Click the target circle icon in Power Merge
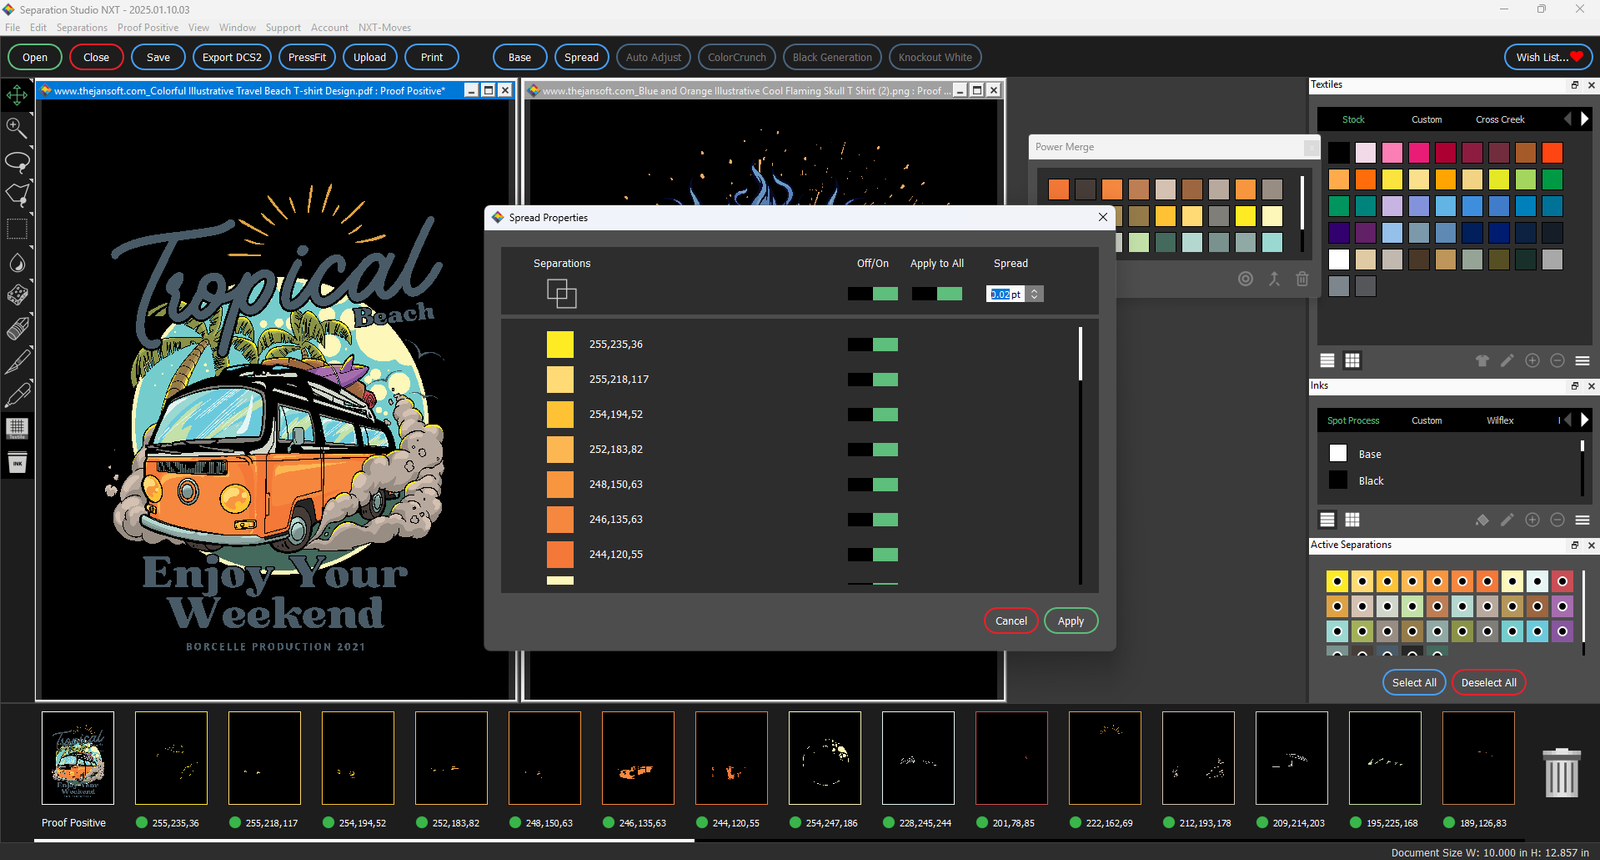Image resolution: width=1600 pixels, height=860 pixels. click(1245, 279)
